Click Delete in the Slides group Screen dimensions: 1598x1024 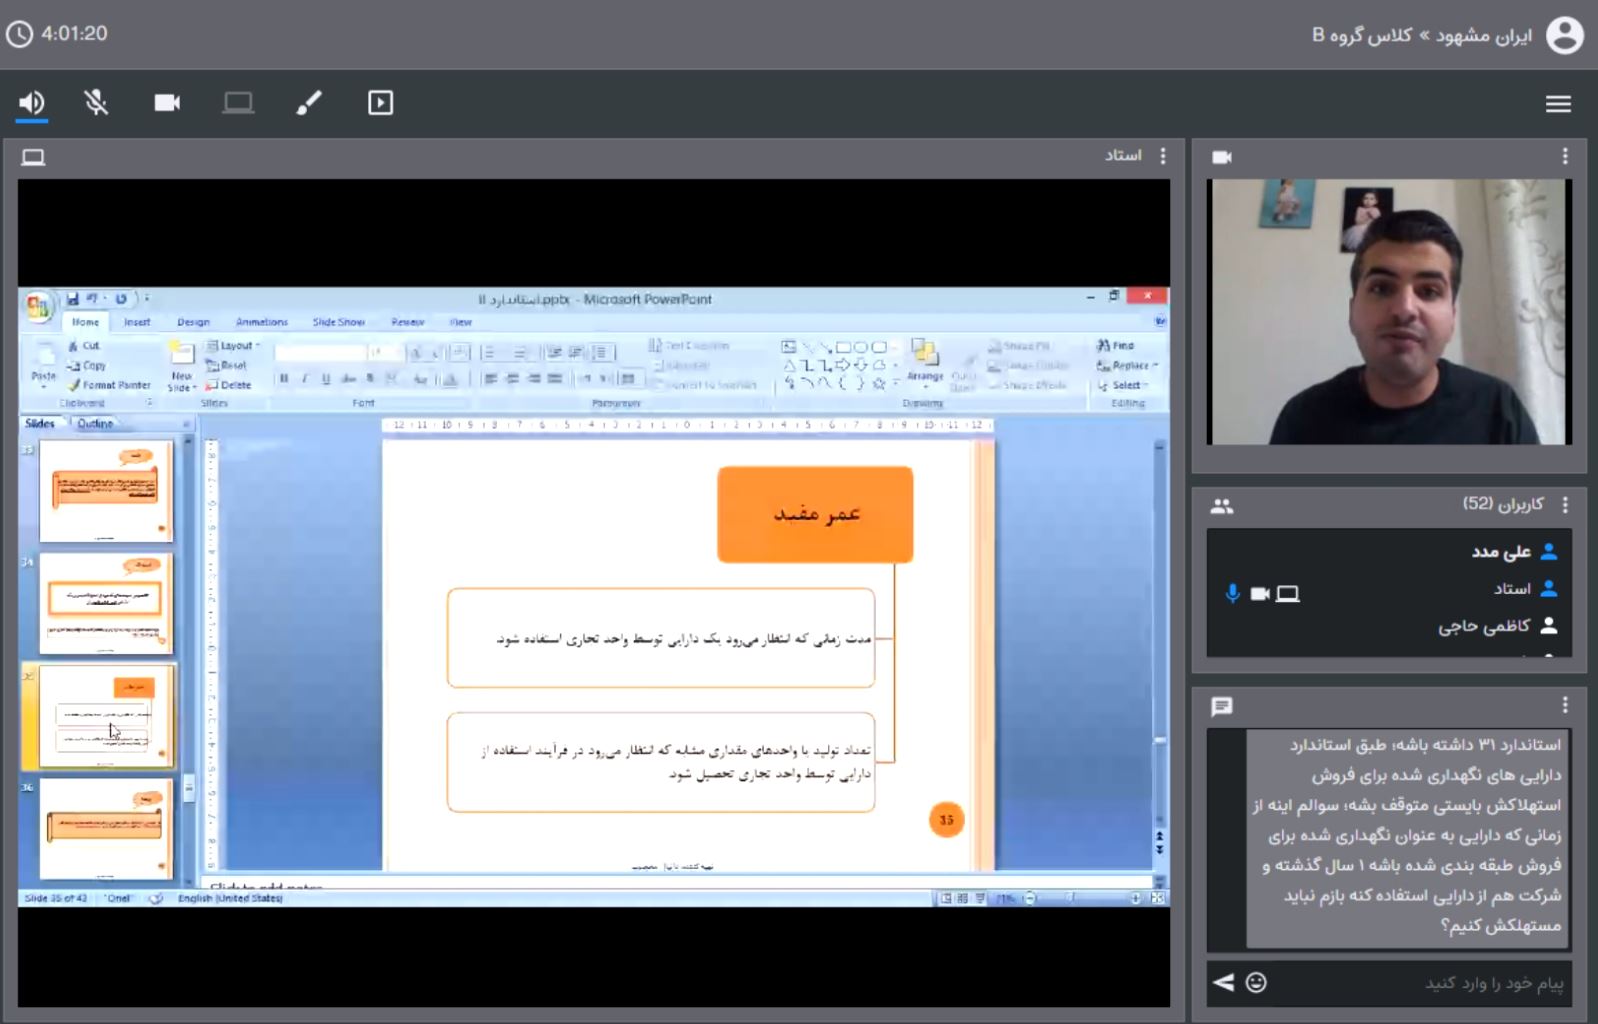point(229,385)
